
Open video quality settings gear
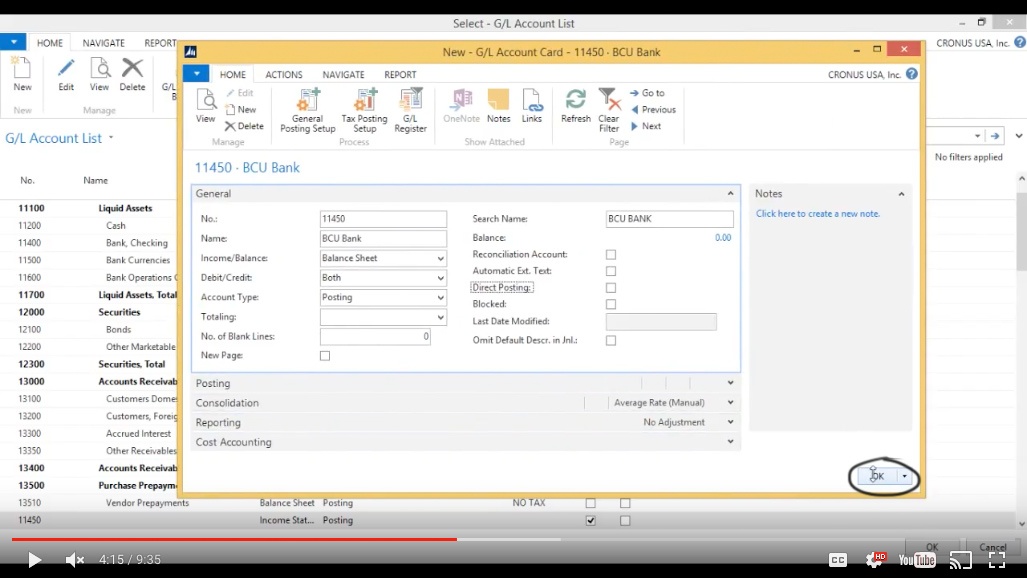875,560
